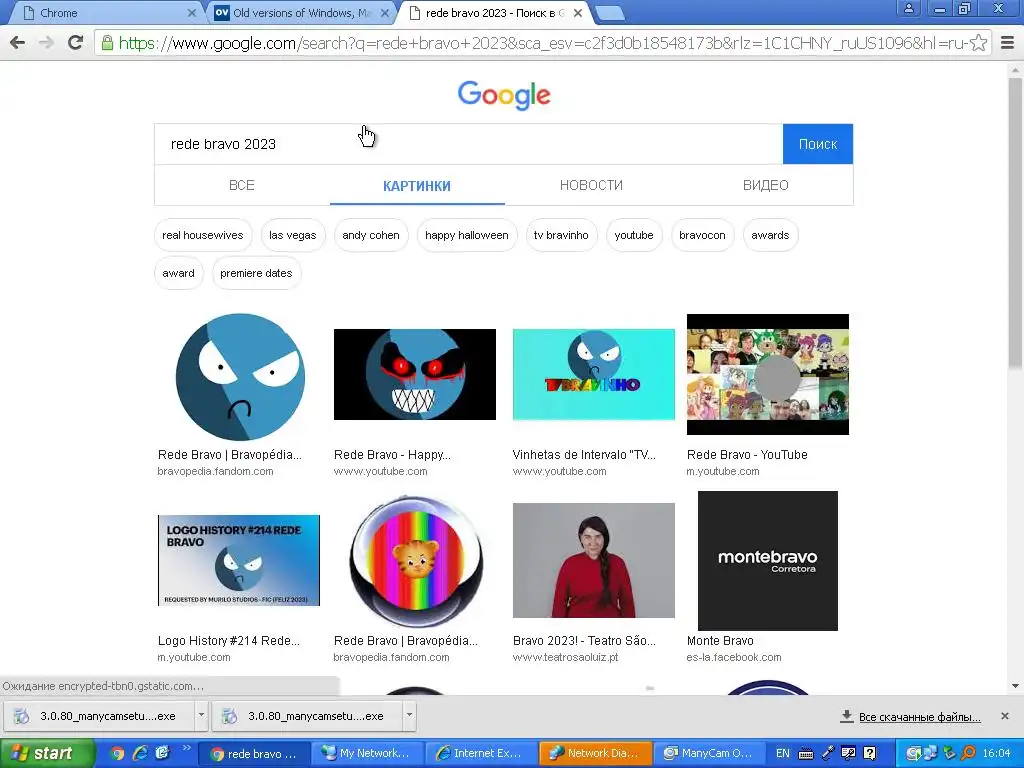Image resolution: width=1024 pixels, height=768 pixels.
Task: Close the 'rede bravo 2023' tab
Action: coord(578,13)
